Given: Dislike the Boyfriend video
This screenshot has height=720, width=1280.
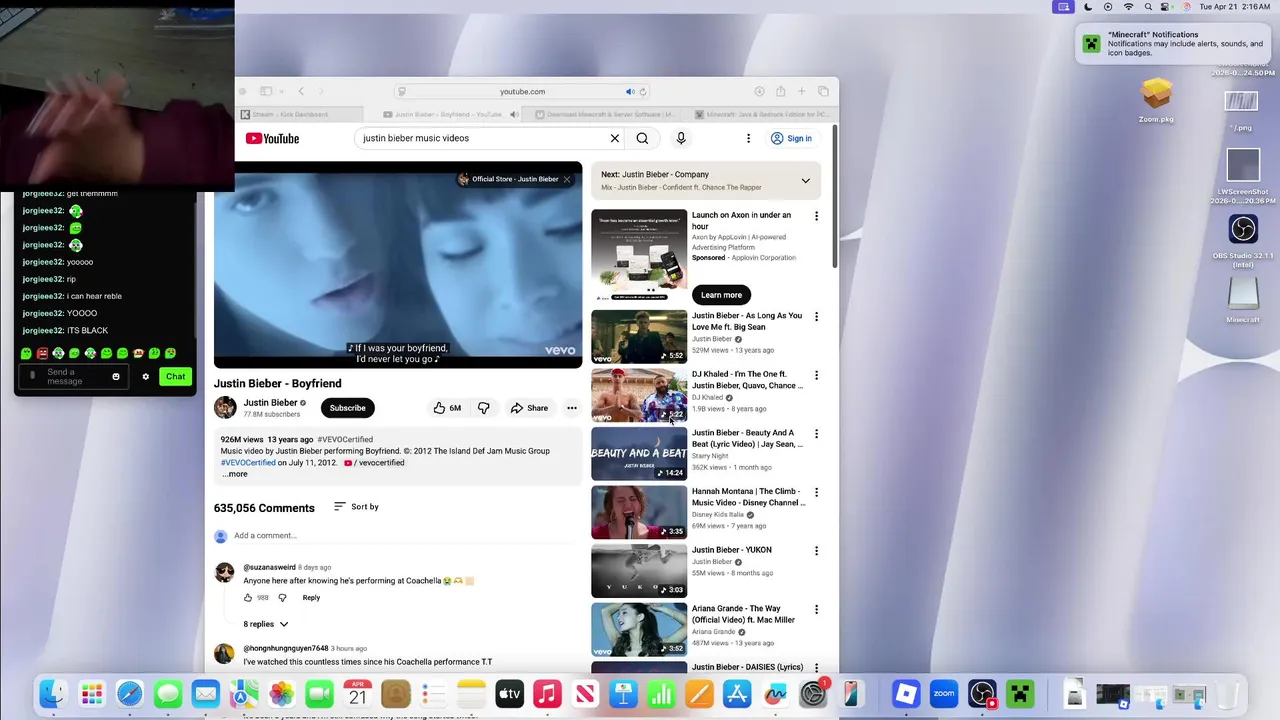Looking at the screenshot, I should pos(484,408).
